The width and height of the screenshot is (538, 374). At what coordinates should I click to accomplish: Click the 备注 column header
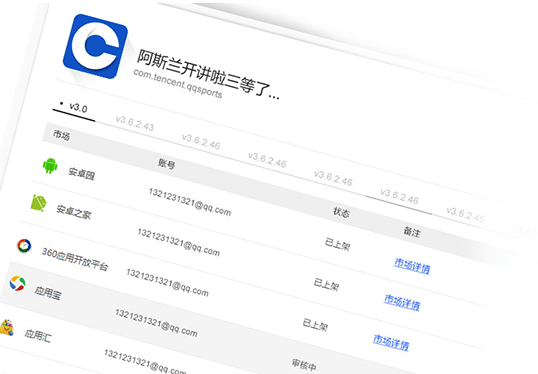pos(411,232)
